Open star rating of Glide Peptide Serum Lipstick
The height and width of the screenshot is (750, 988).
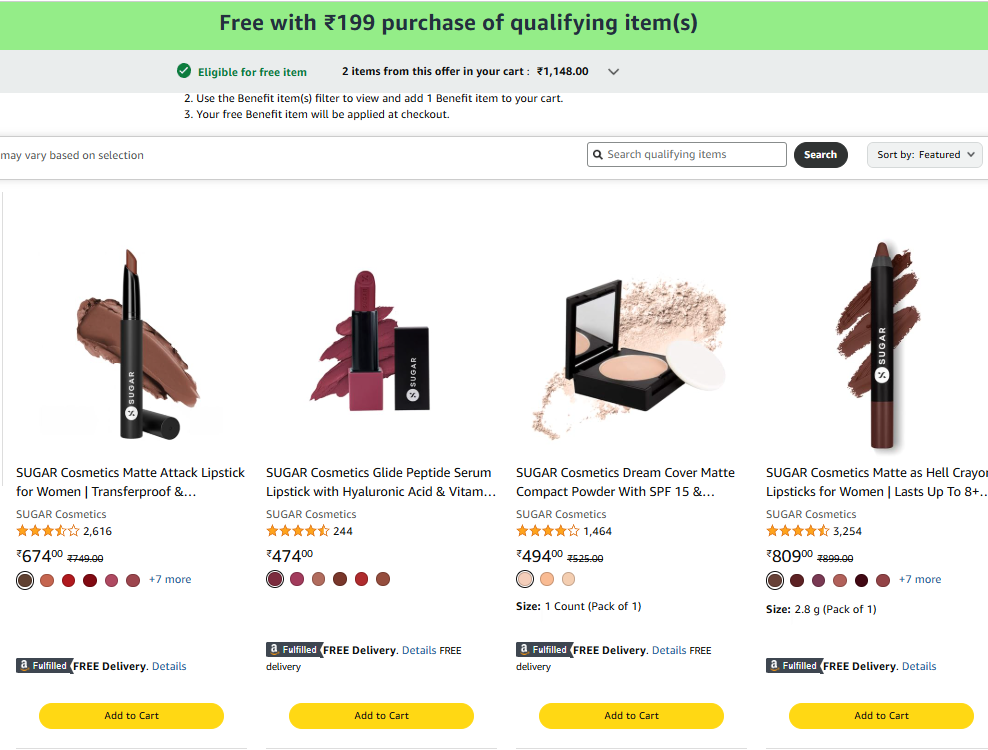pos(298,531)
